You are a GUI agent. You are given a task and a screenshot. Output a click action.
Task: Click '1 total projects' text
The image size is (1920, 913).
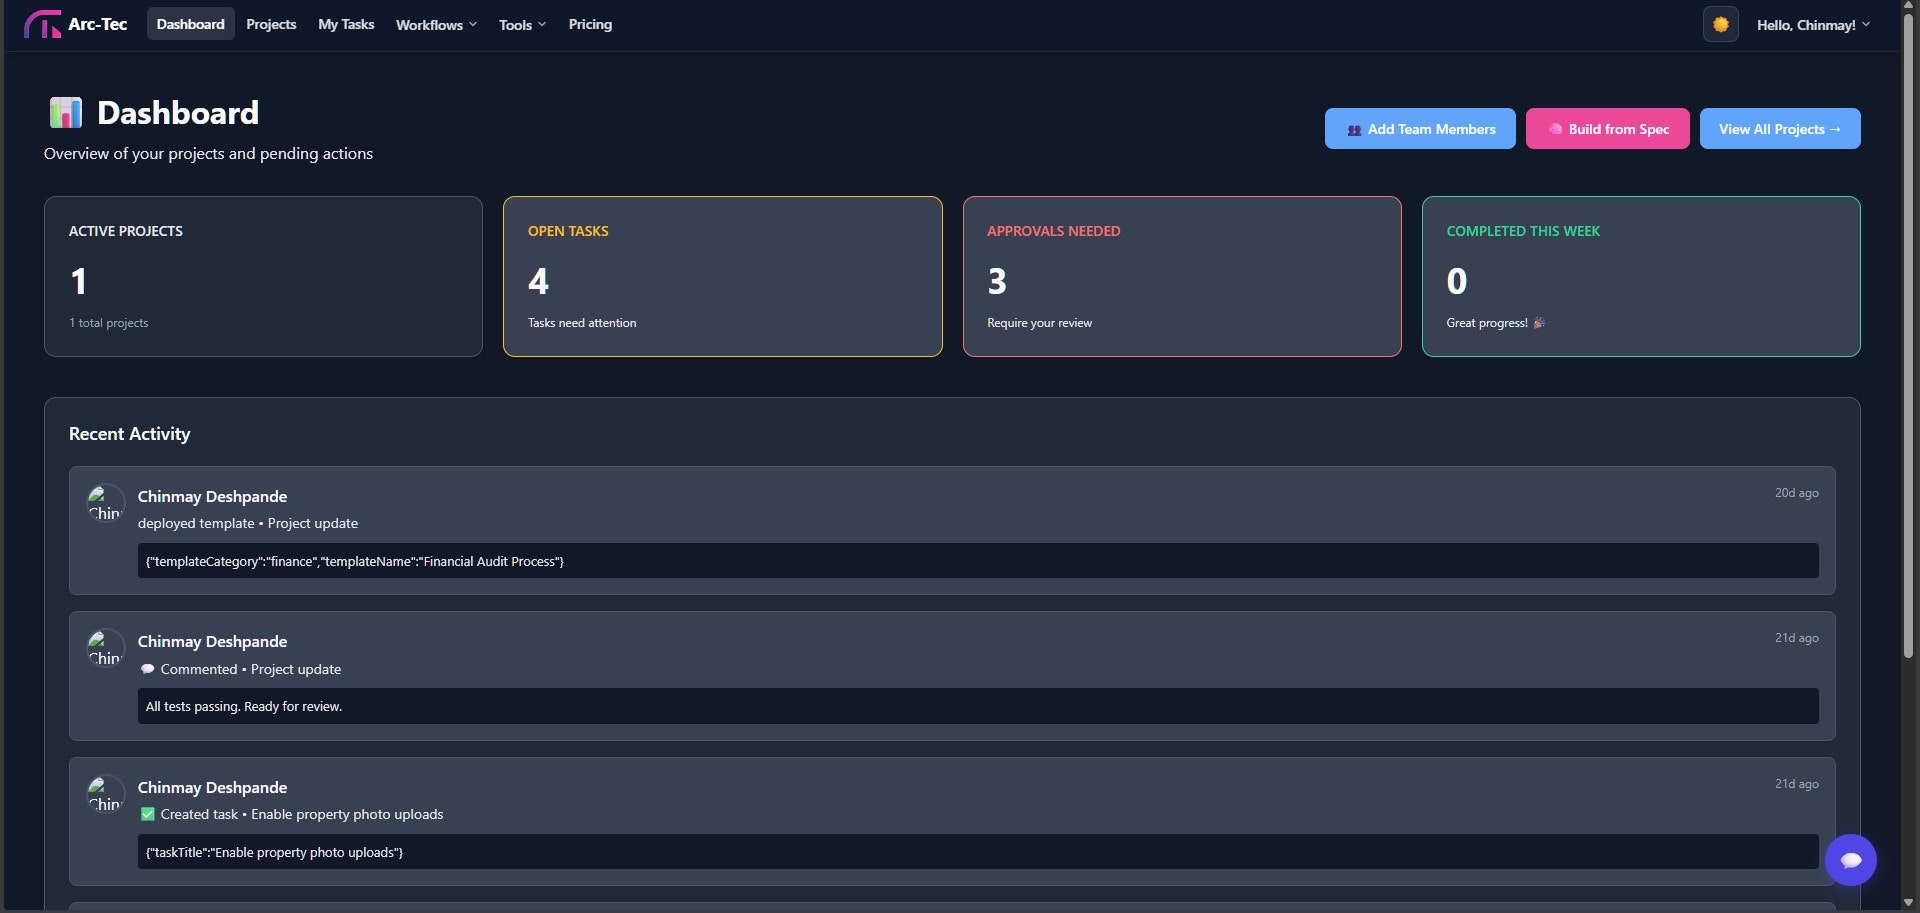click(x=109, y=323)
